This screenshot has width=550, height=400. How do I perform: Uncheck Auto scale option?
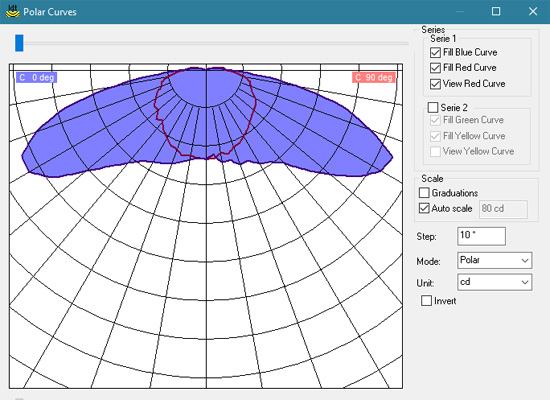pos(424,208)
